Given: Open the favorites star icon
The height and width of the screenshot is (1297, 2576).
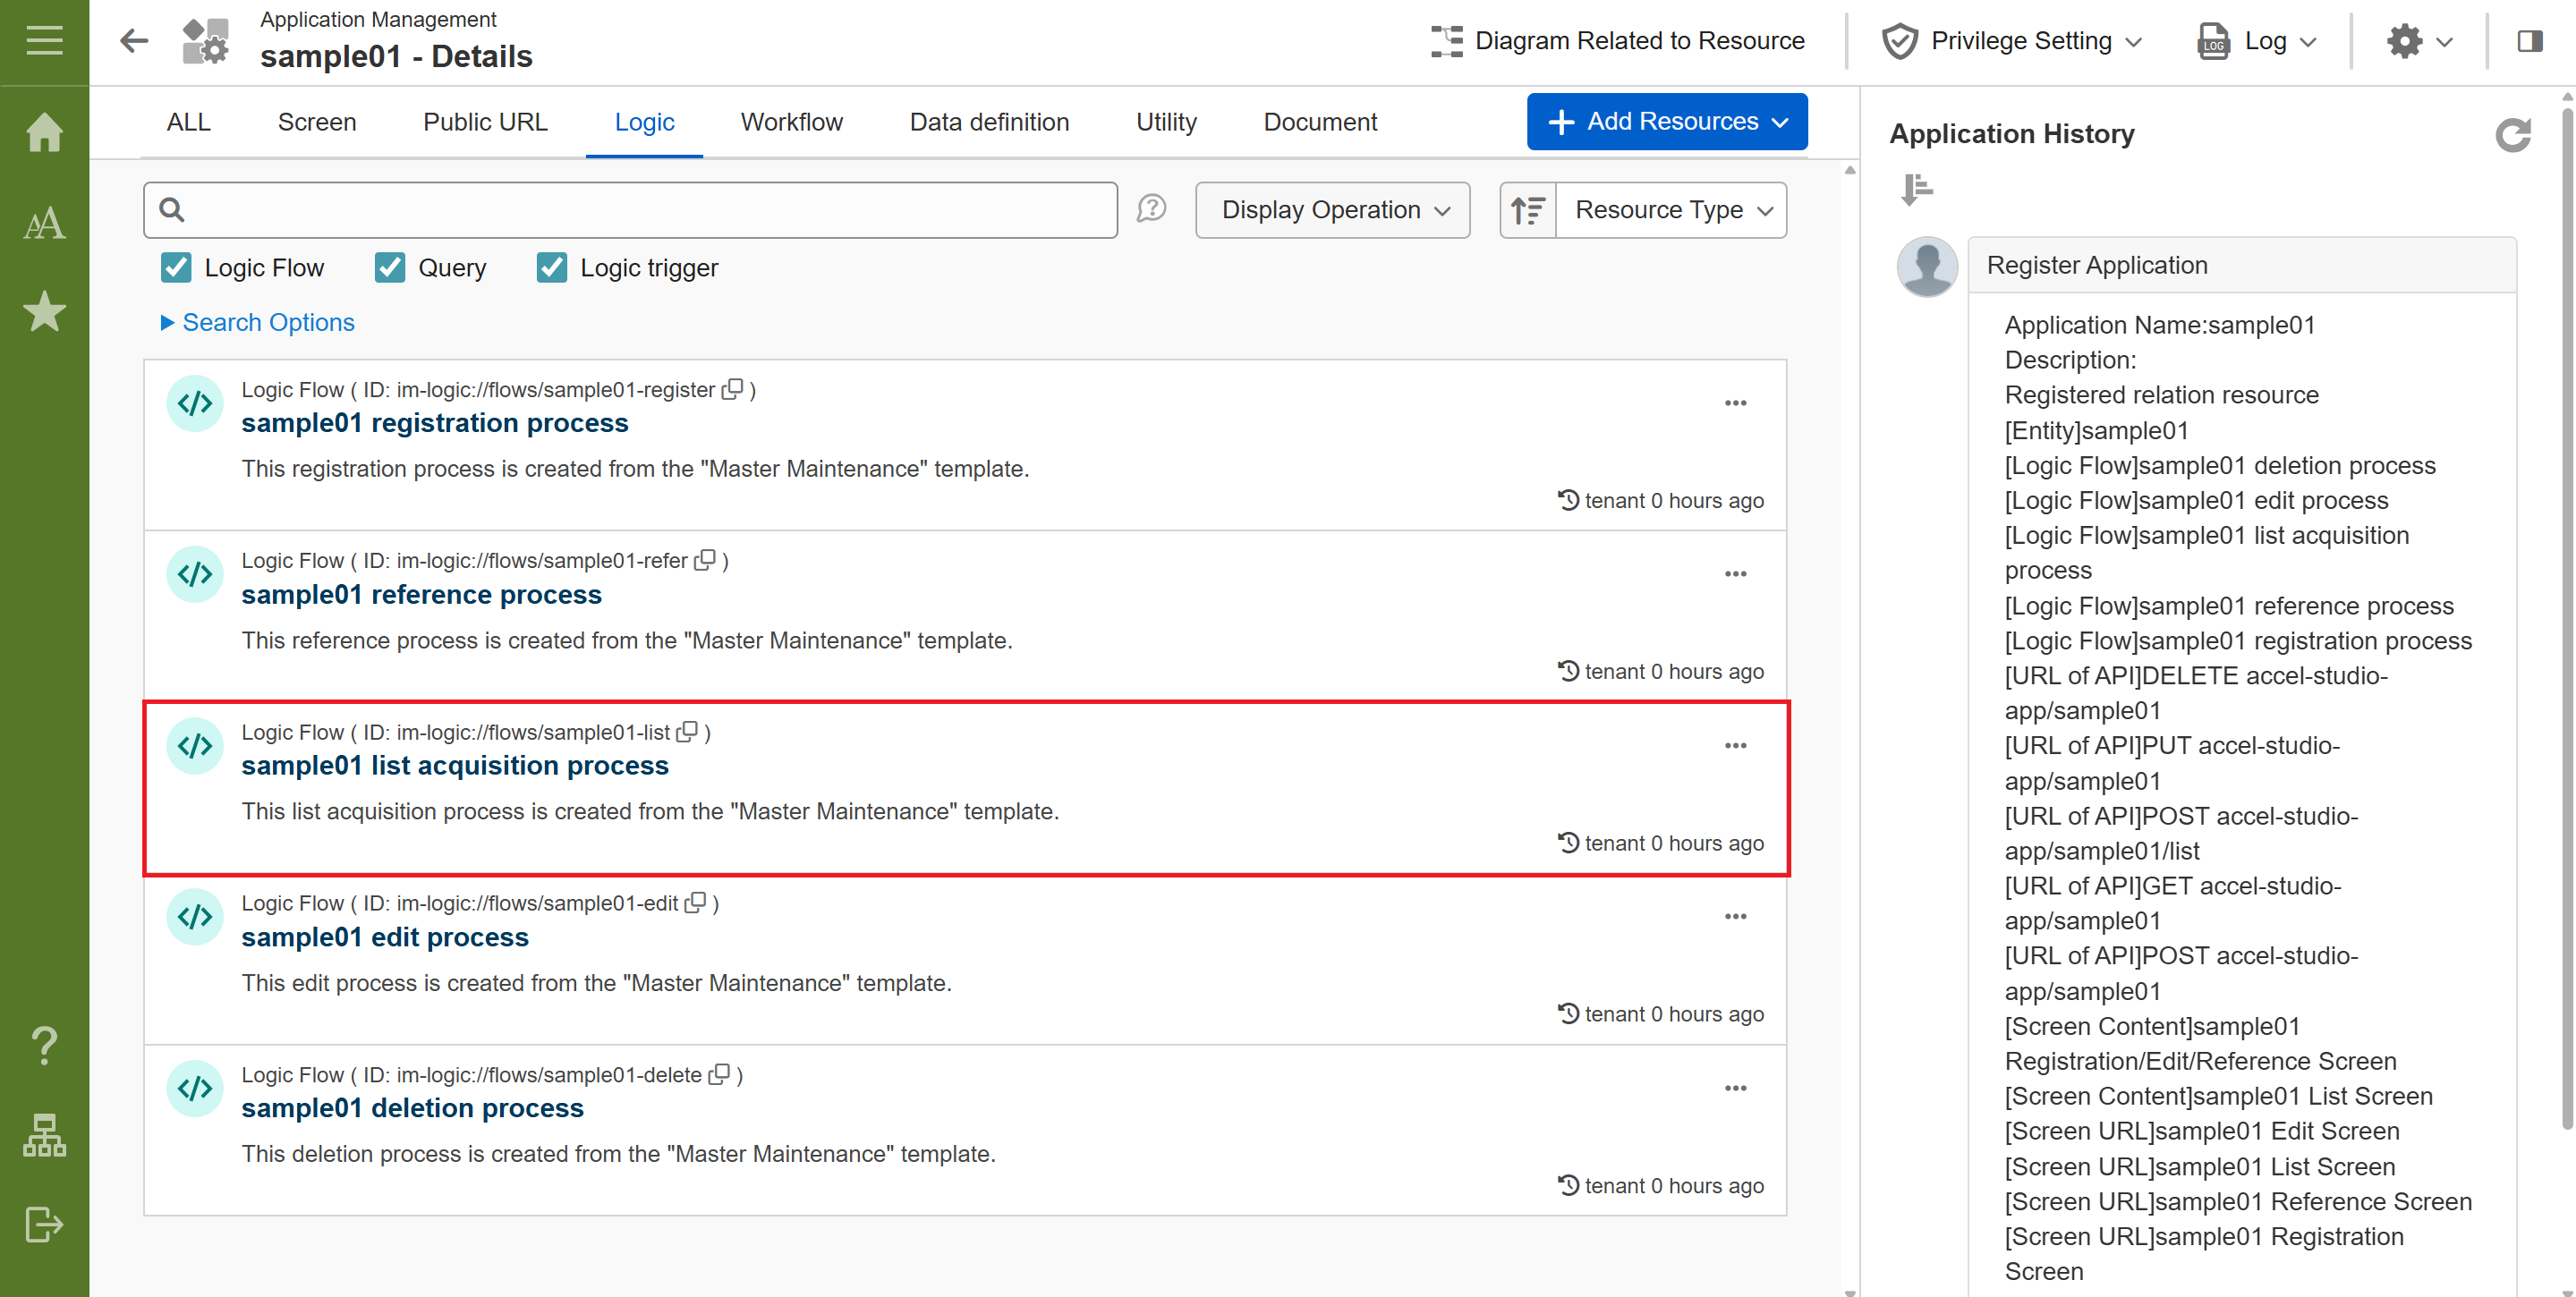Looking at the screenshot, I should [44, 312].
